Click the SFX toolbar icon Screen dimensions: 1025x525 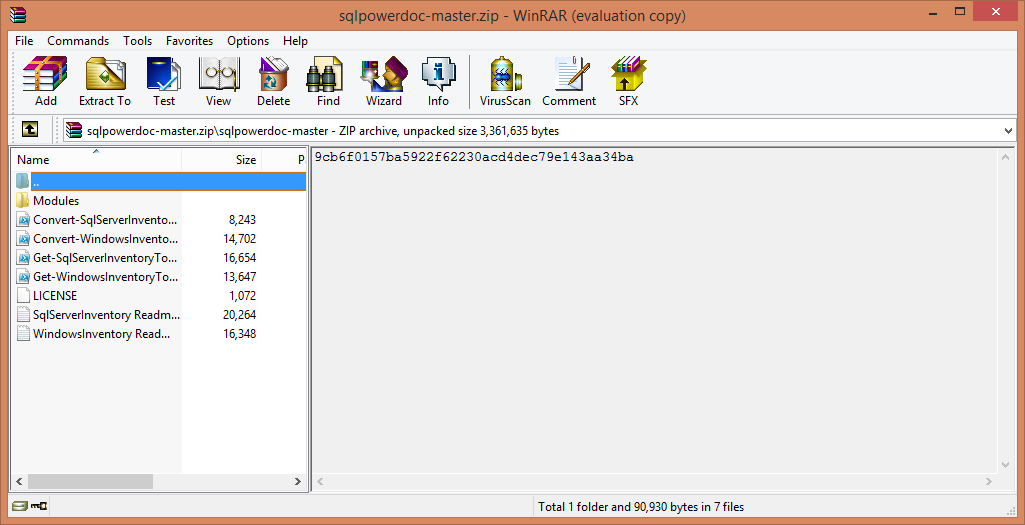point(628,81)
